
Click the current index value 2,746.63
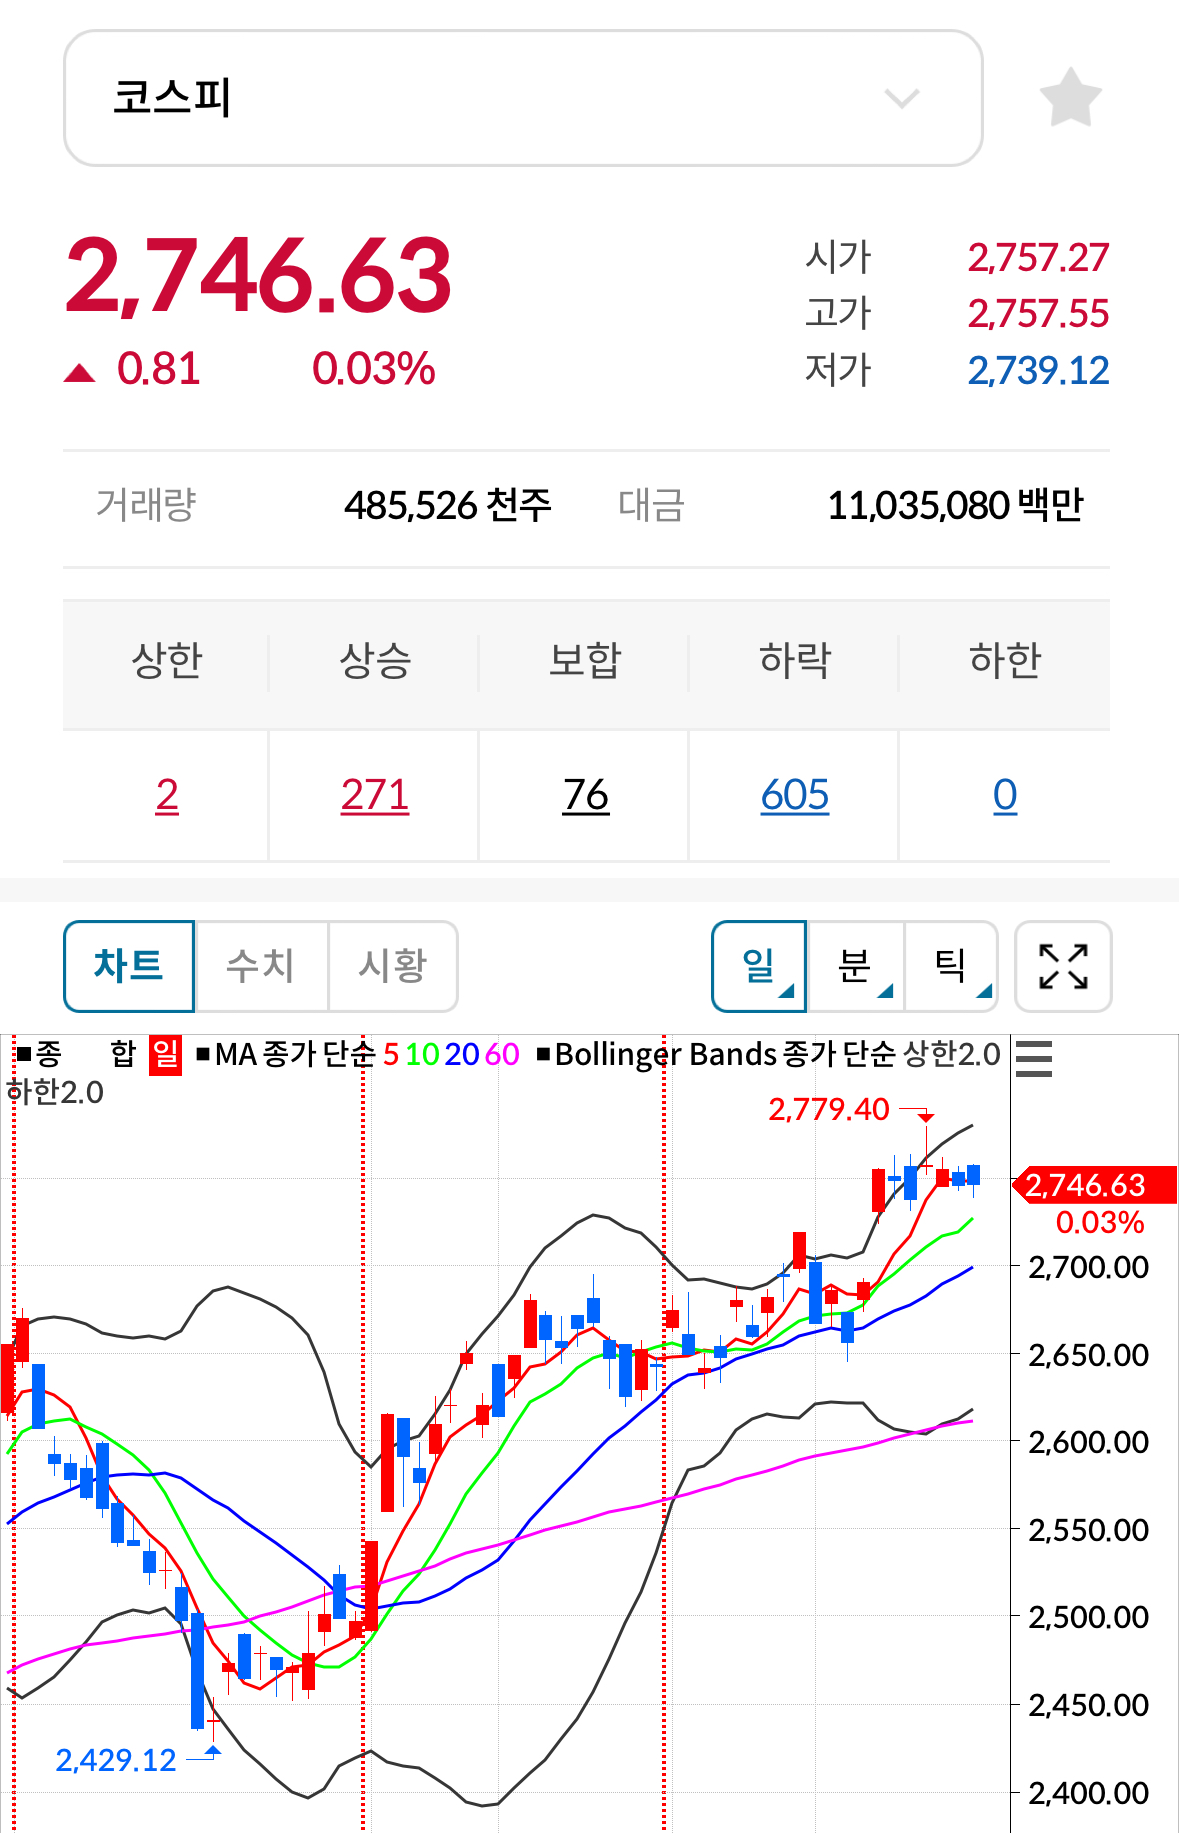pyautogui.click(x=258, y=275)
